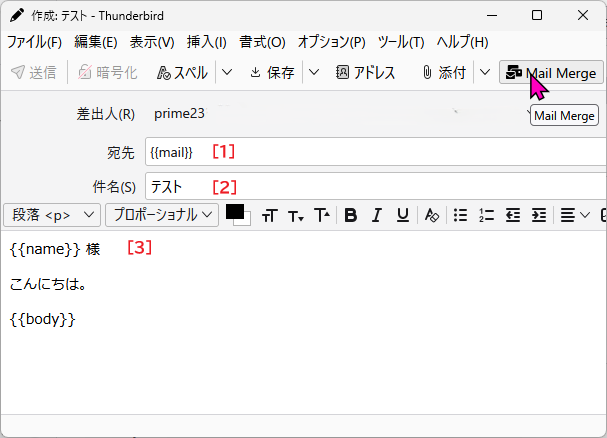Screen dimensions: 607x438
Task: Click the Bold formatting icon
Action: (350, 215)
